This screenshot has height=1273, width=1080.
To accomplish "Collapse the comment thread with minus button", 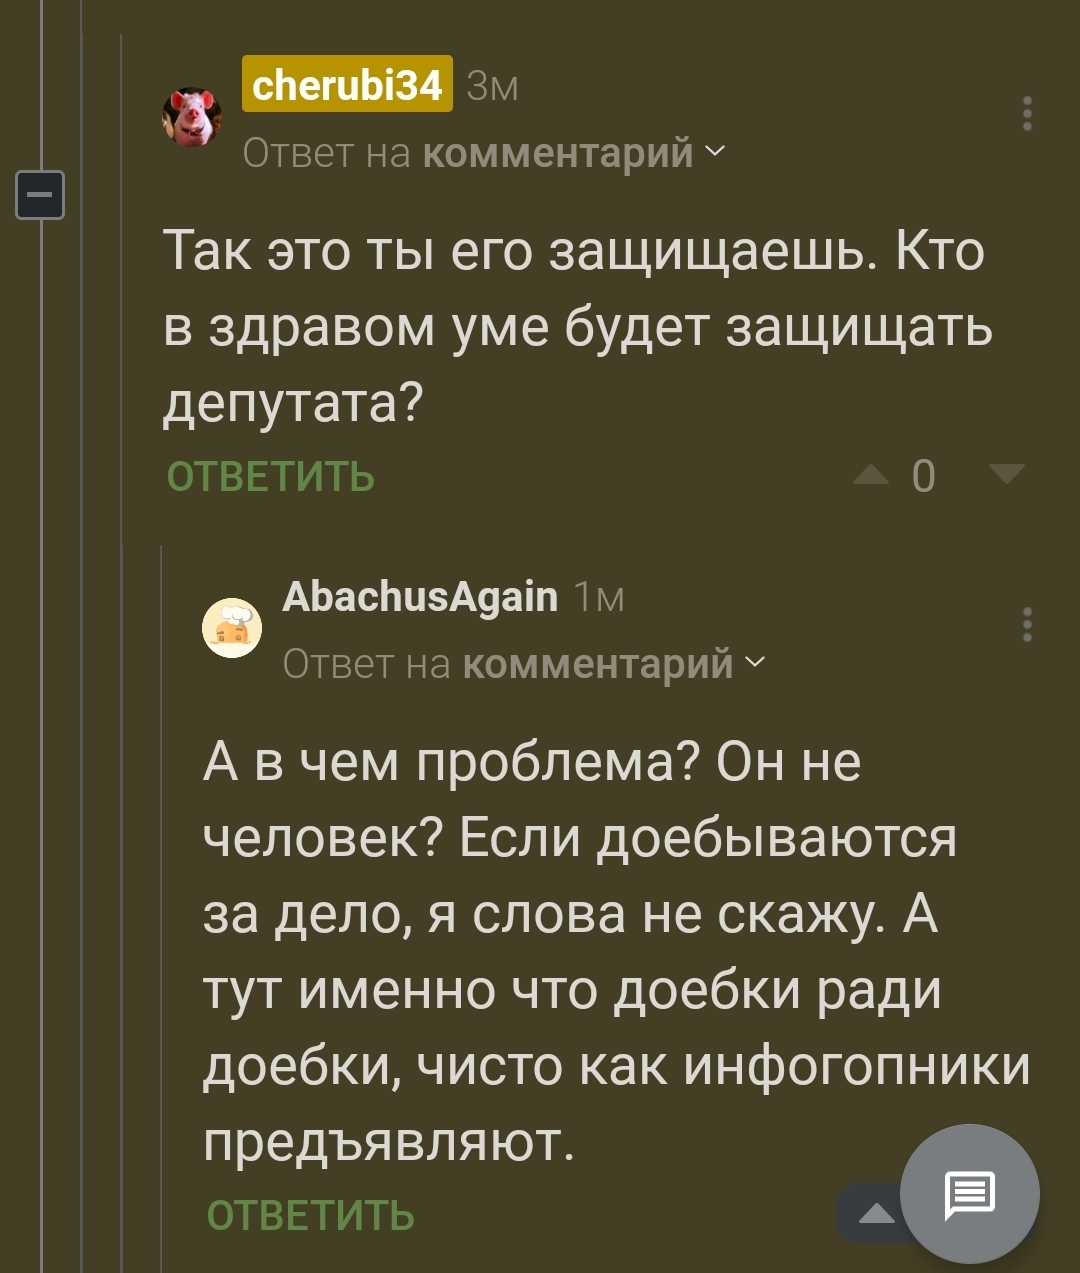I will [40, 195].
